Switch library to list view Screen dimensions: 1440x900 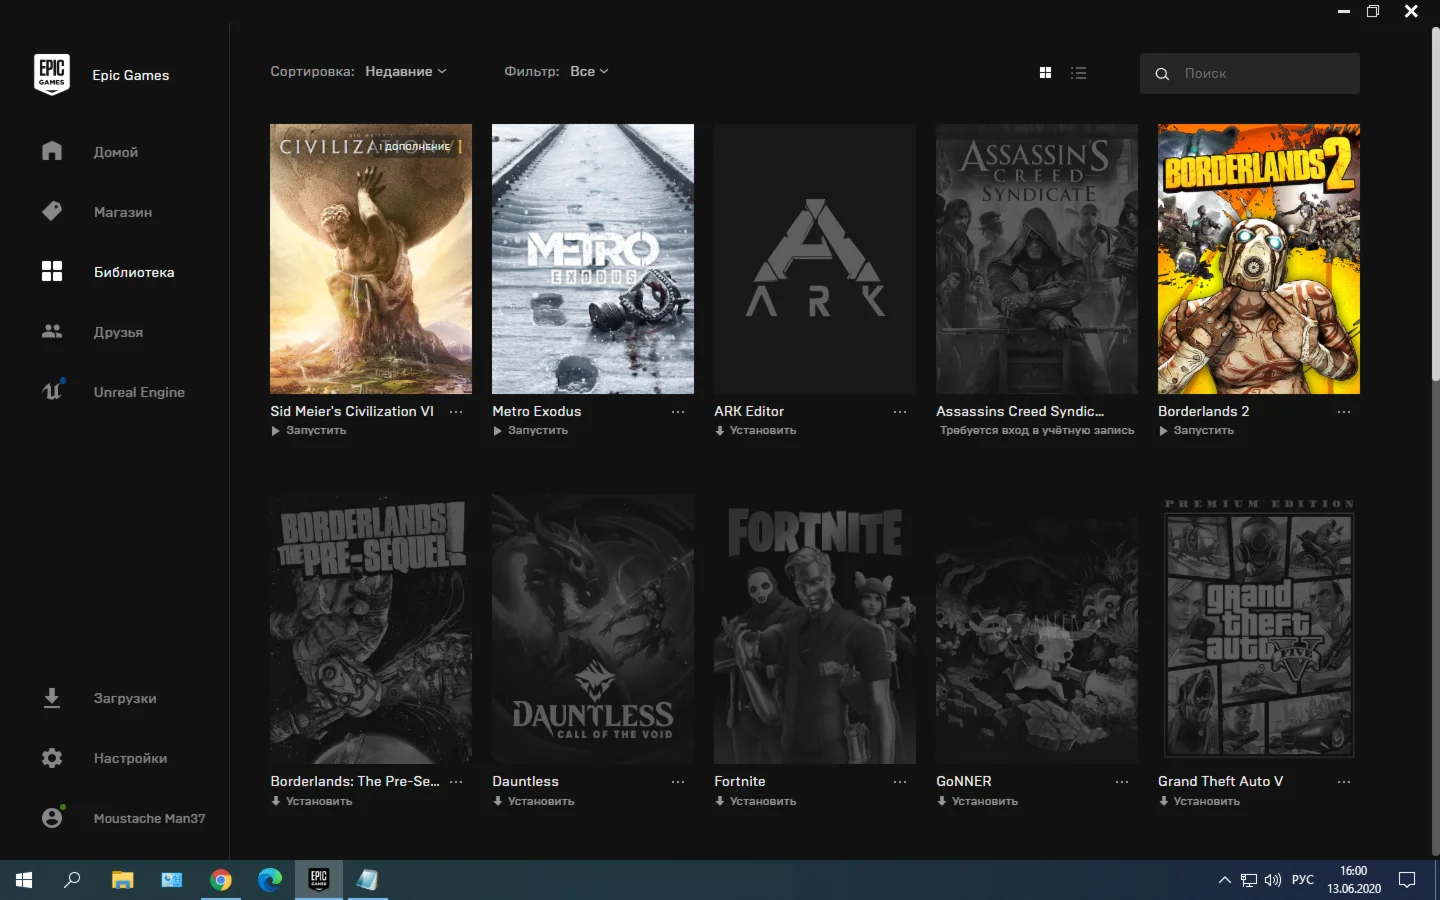tap(1078, 73)
